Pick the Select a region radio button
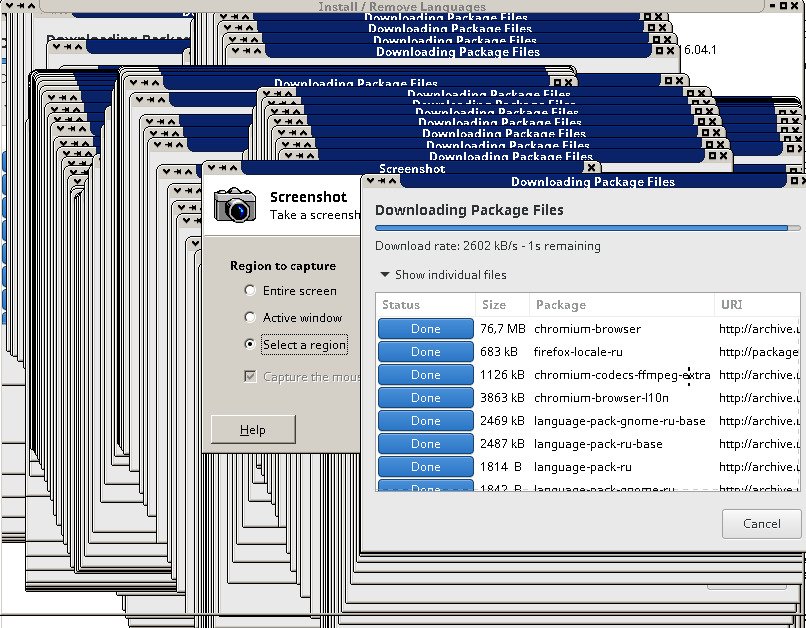This screenshot has height=628, width=806. [250, 345]
